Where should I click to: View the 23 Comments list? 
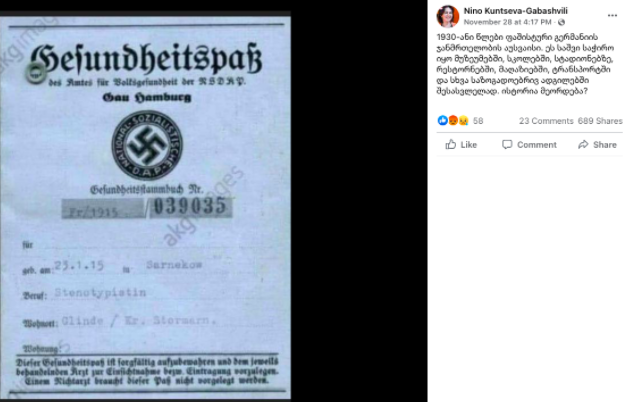[x=546, y=121]
